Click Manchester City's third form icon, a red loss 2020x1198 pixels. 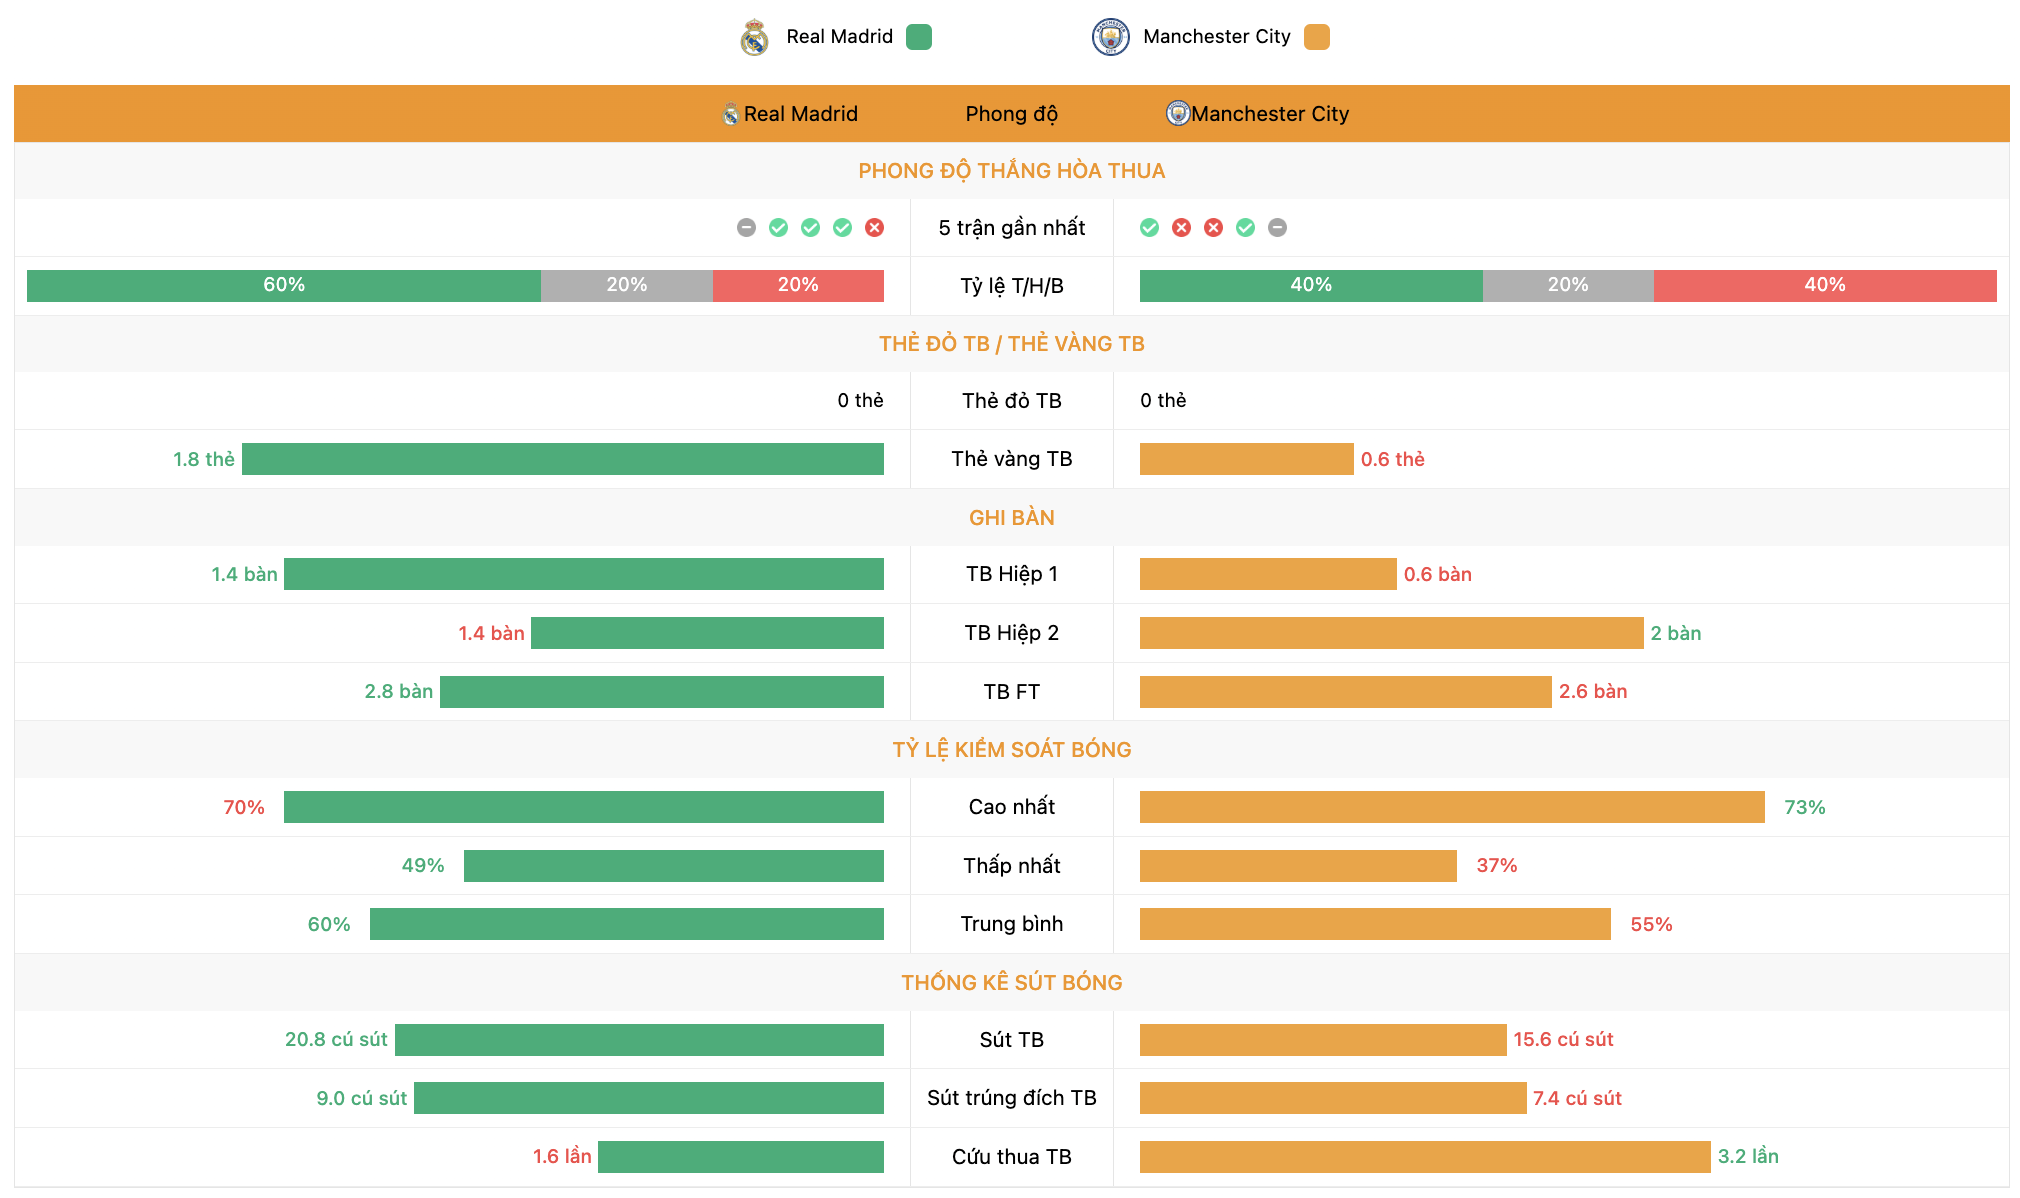pos(1213,228)
